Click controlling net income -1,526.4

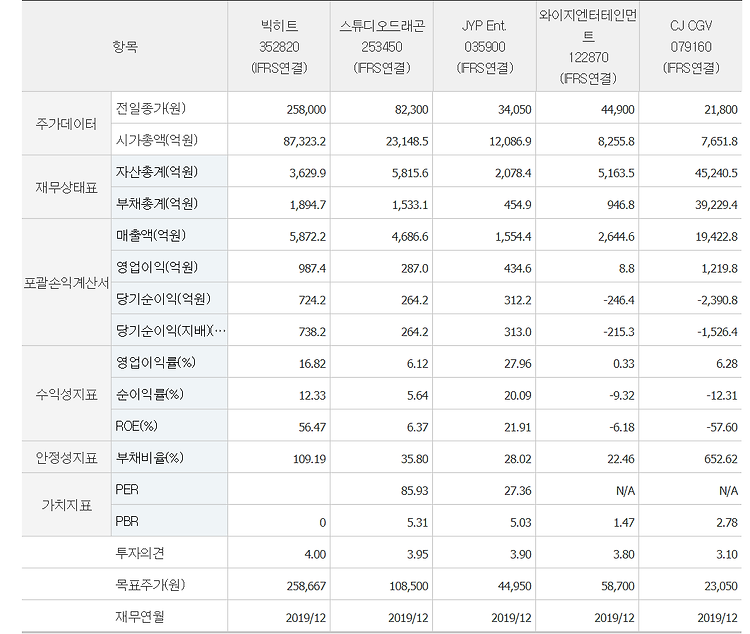coord(717,332)
